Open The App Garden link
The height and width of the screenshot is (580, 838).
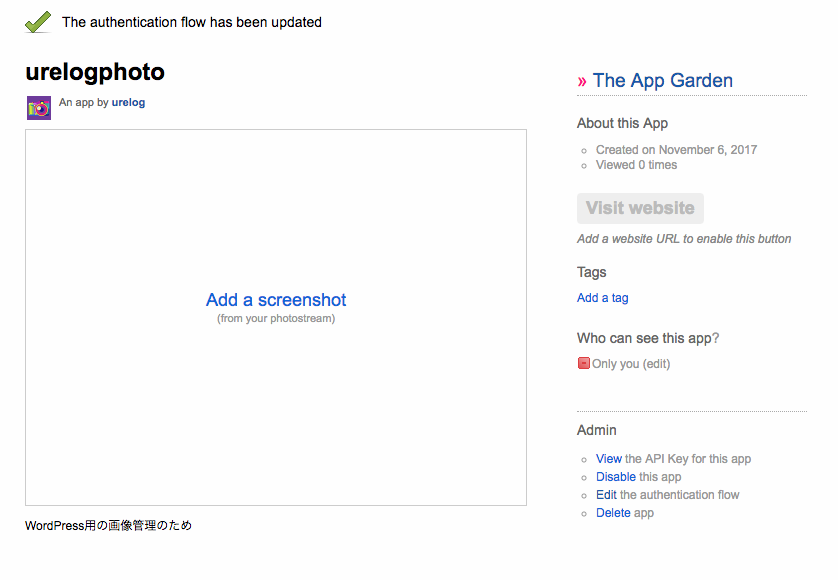tap(663, 80)
